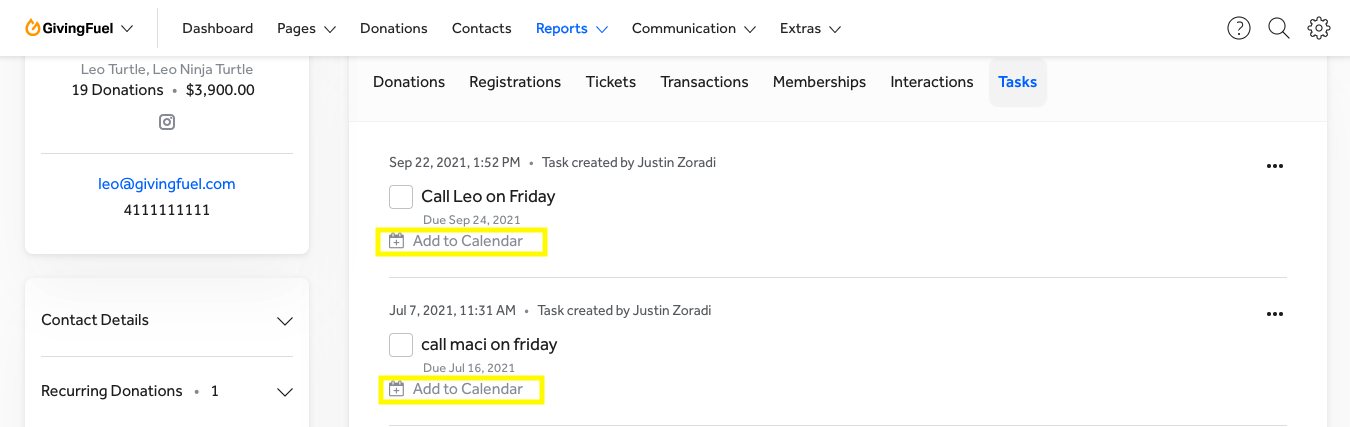Click the leo@givingfuel.com email link
Screen dimensions: 1350x427
click(x=167, y=184)
